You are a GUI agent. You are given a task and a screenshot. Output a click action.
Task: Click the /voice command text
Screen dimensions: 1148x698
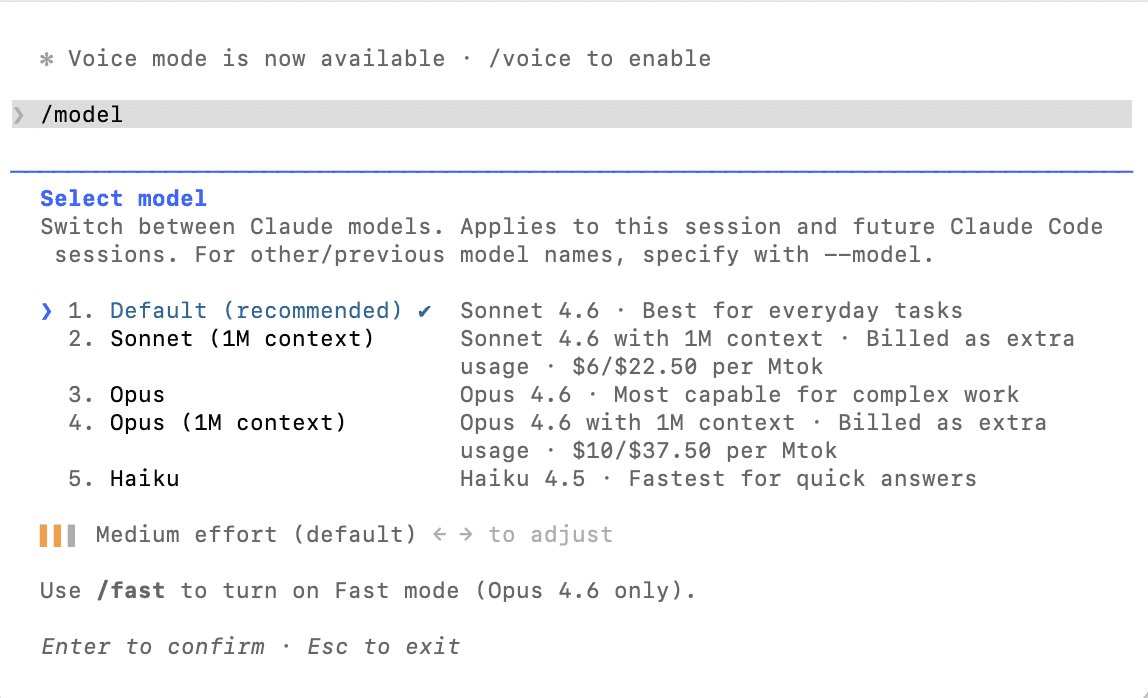click(530, 59)
